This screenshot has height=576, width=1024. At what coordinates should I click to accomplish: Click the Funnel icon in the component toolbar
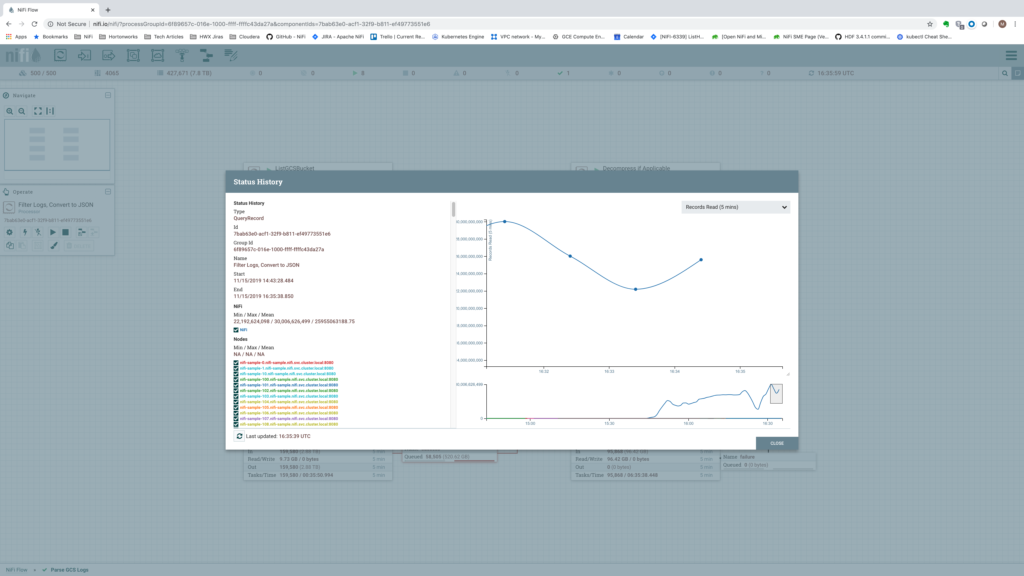pyautogui.click(x=181, y=57)
